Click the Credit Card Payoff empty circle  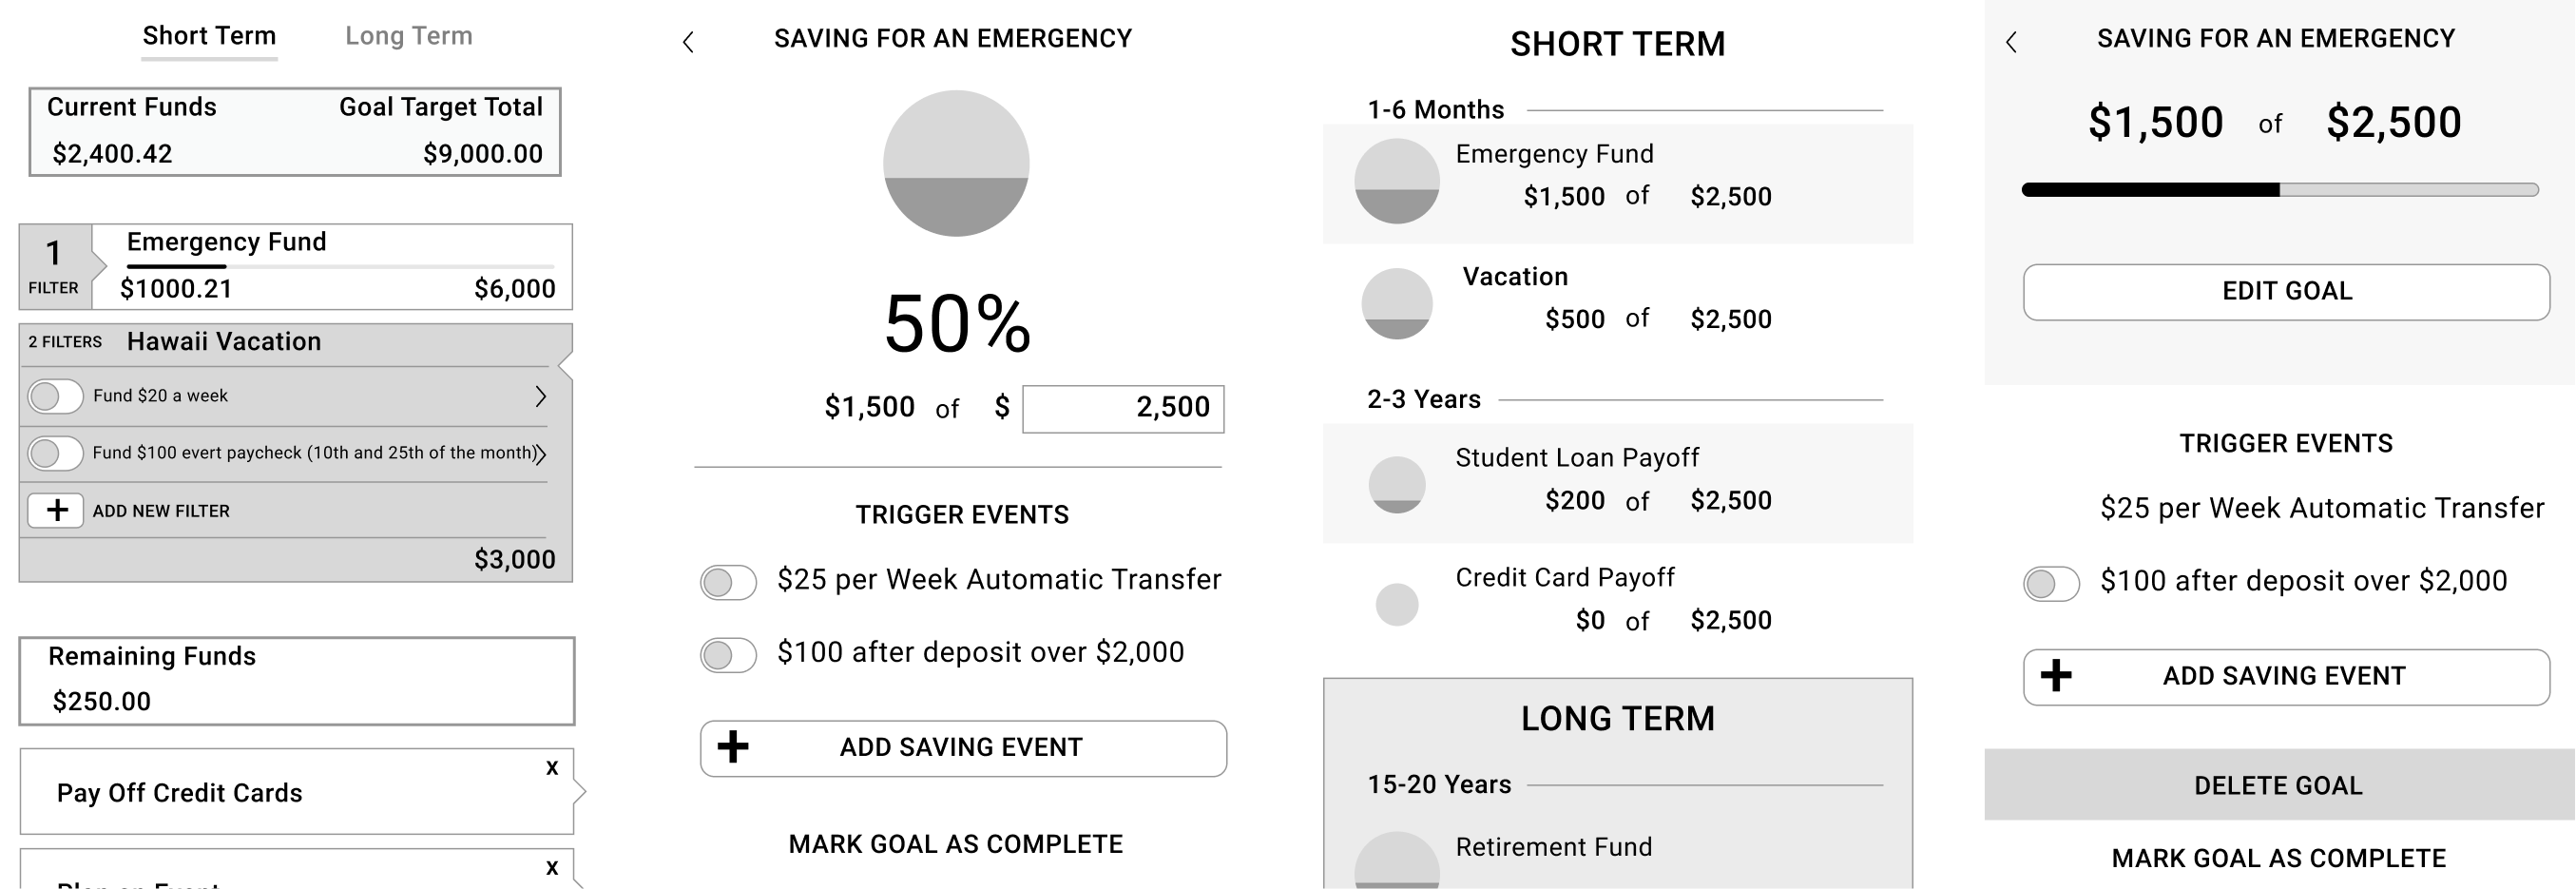[1396, 605]
